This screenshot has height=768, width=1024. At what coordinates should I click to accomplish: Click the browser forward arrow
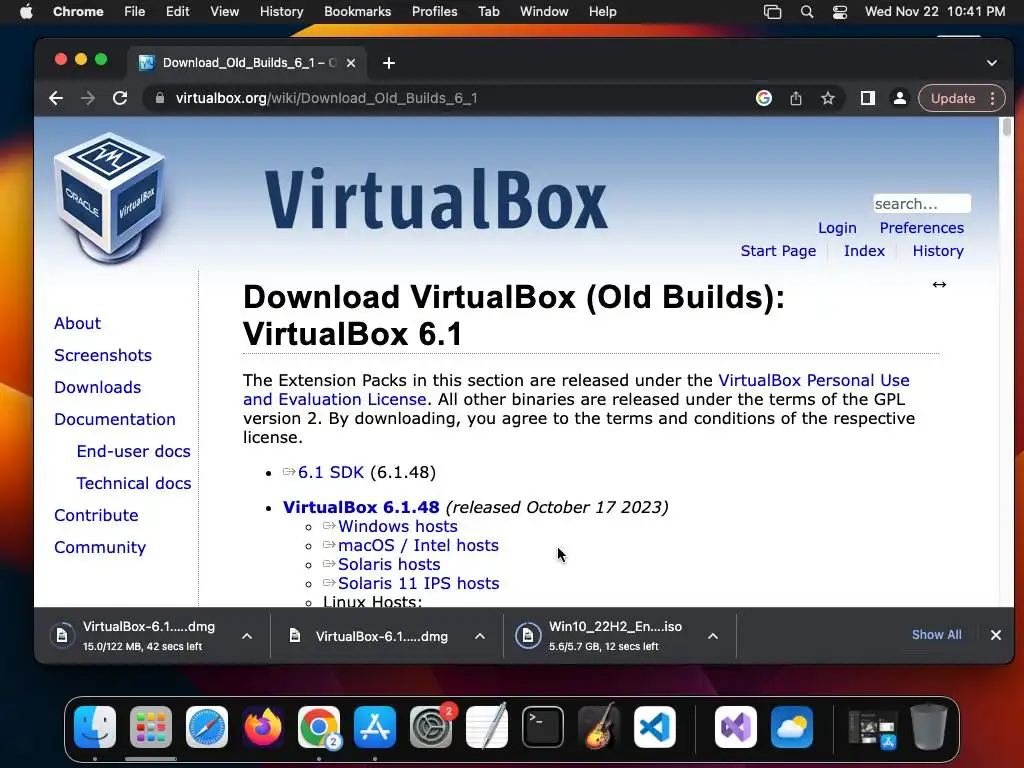pyautogui.click(x=88, y=99)
